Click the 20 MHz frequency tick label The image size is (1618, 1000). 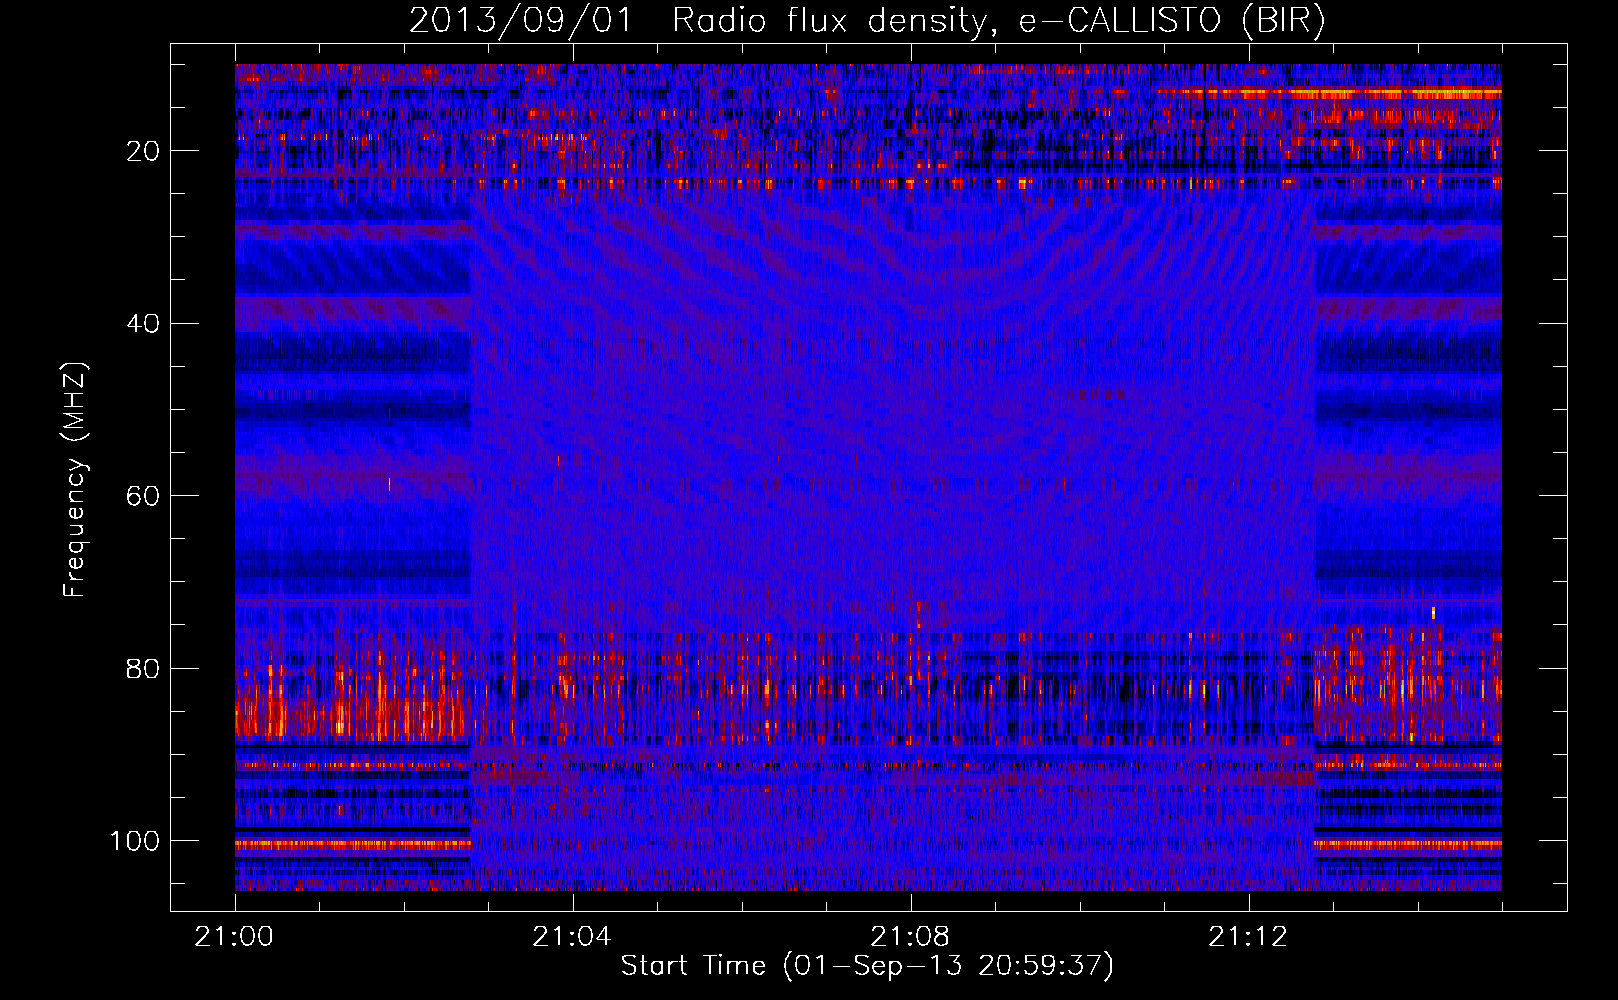pos(143,151)
